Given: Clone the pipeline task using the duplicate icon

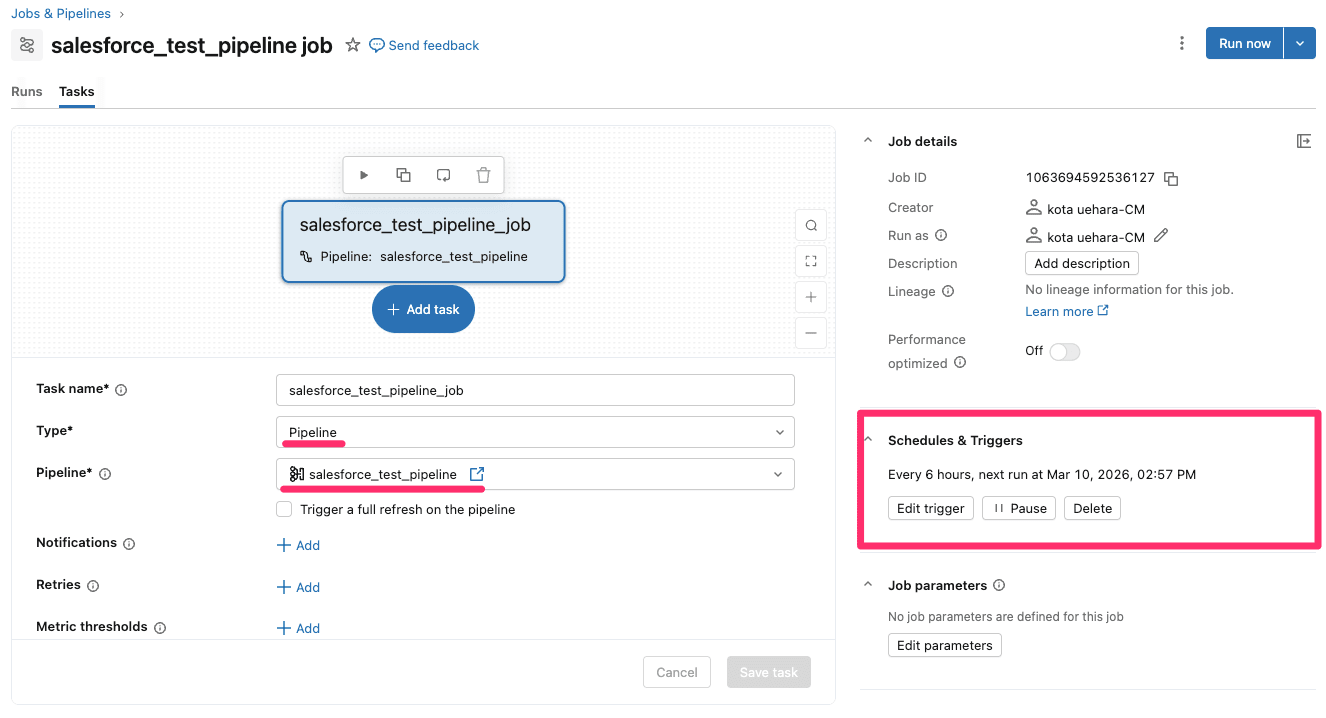Looking at the screenshot, I should (x=404, y=174).
